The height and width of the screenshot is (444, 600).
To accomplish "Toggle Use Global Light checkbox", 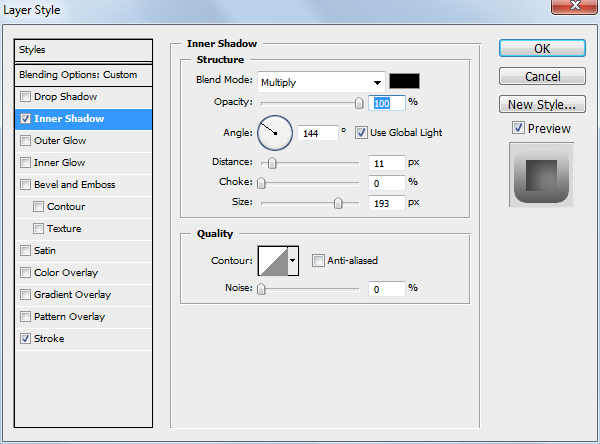I will [x=362, y=132].
